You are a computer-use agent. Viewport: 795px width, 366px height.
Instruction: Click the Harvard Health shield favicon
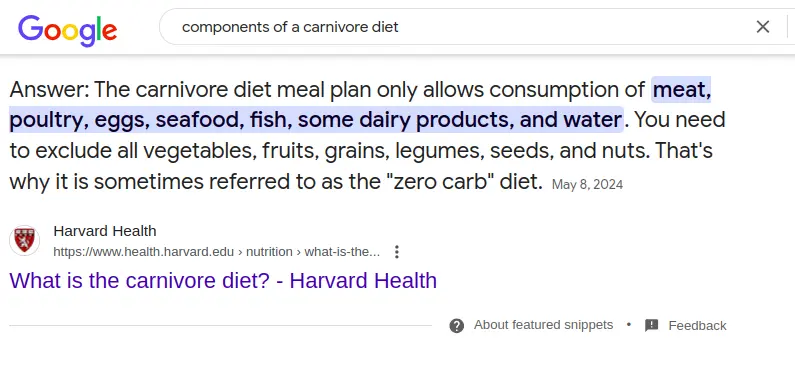(x=24, y=240)
